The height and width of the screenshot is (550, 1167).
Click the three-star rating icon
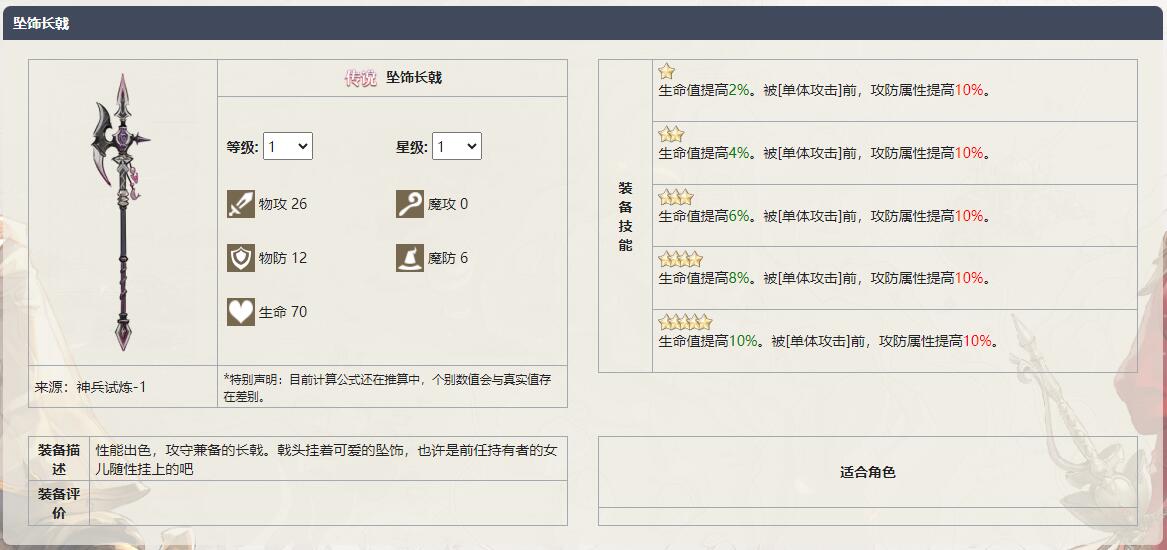tap(676, 197)
